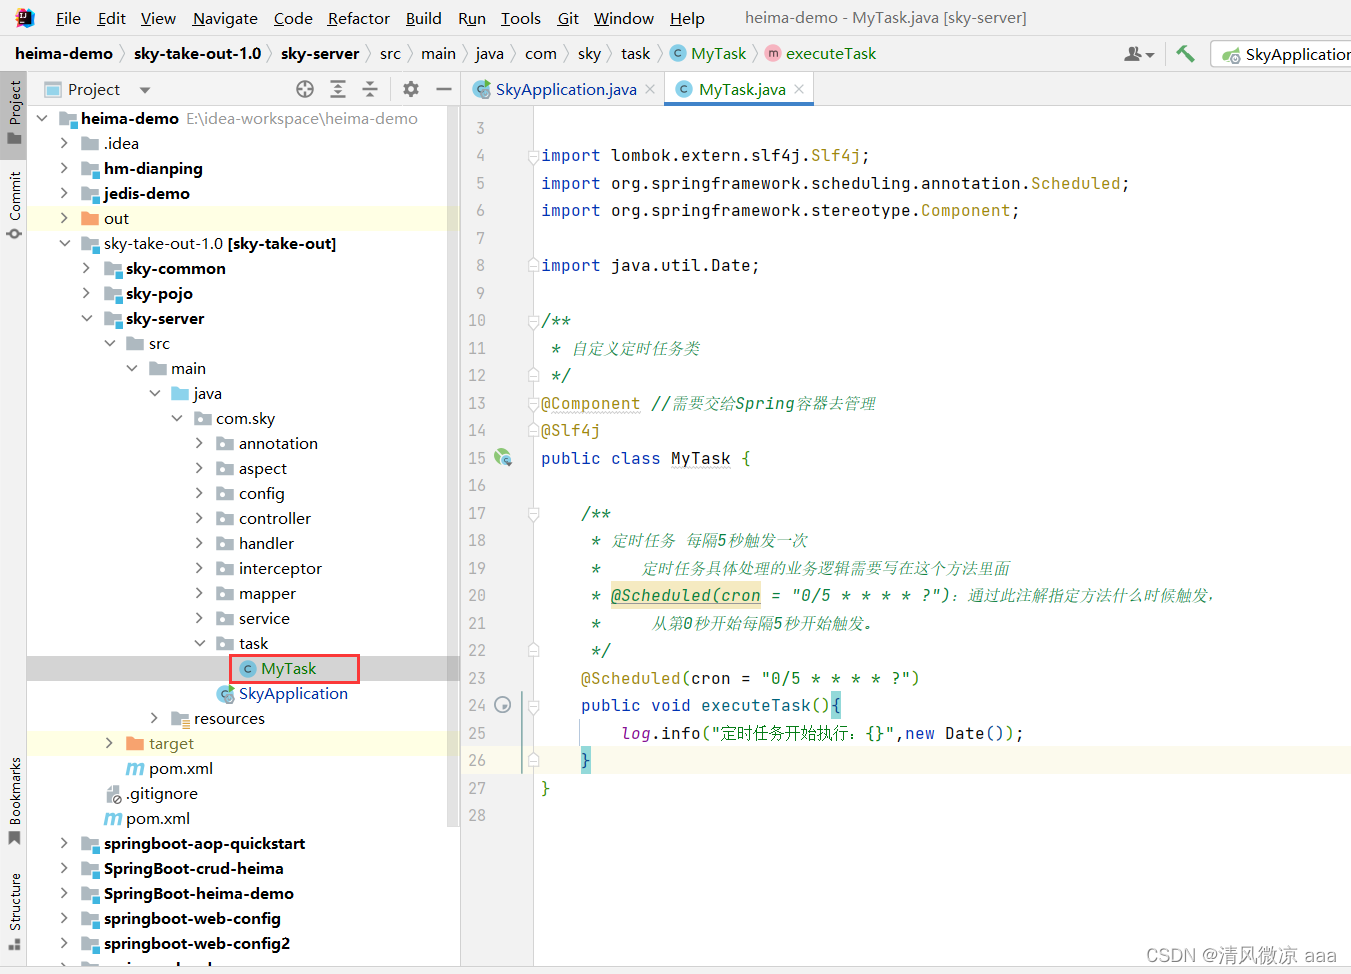Select SpringBoot-crud-heima module in tree
This screenshot has width=1351, height=974.
tap(193, 868)
